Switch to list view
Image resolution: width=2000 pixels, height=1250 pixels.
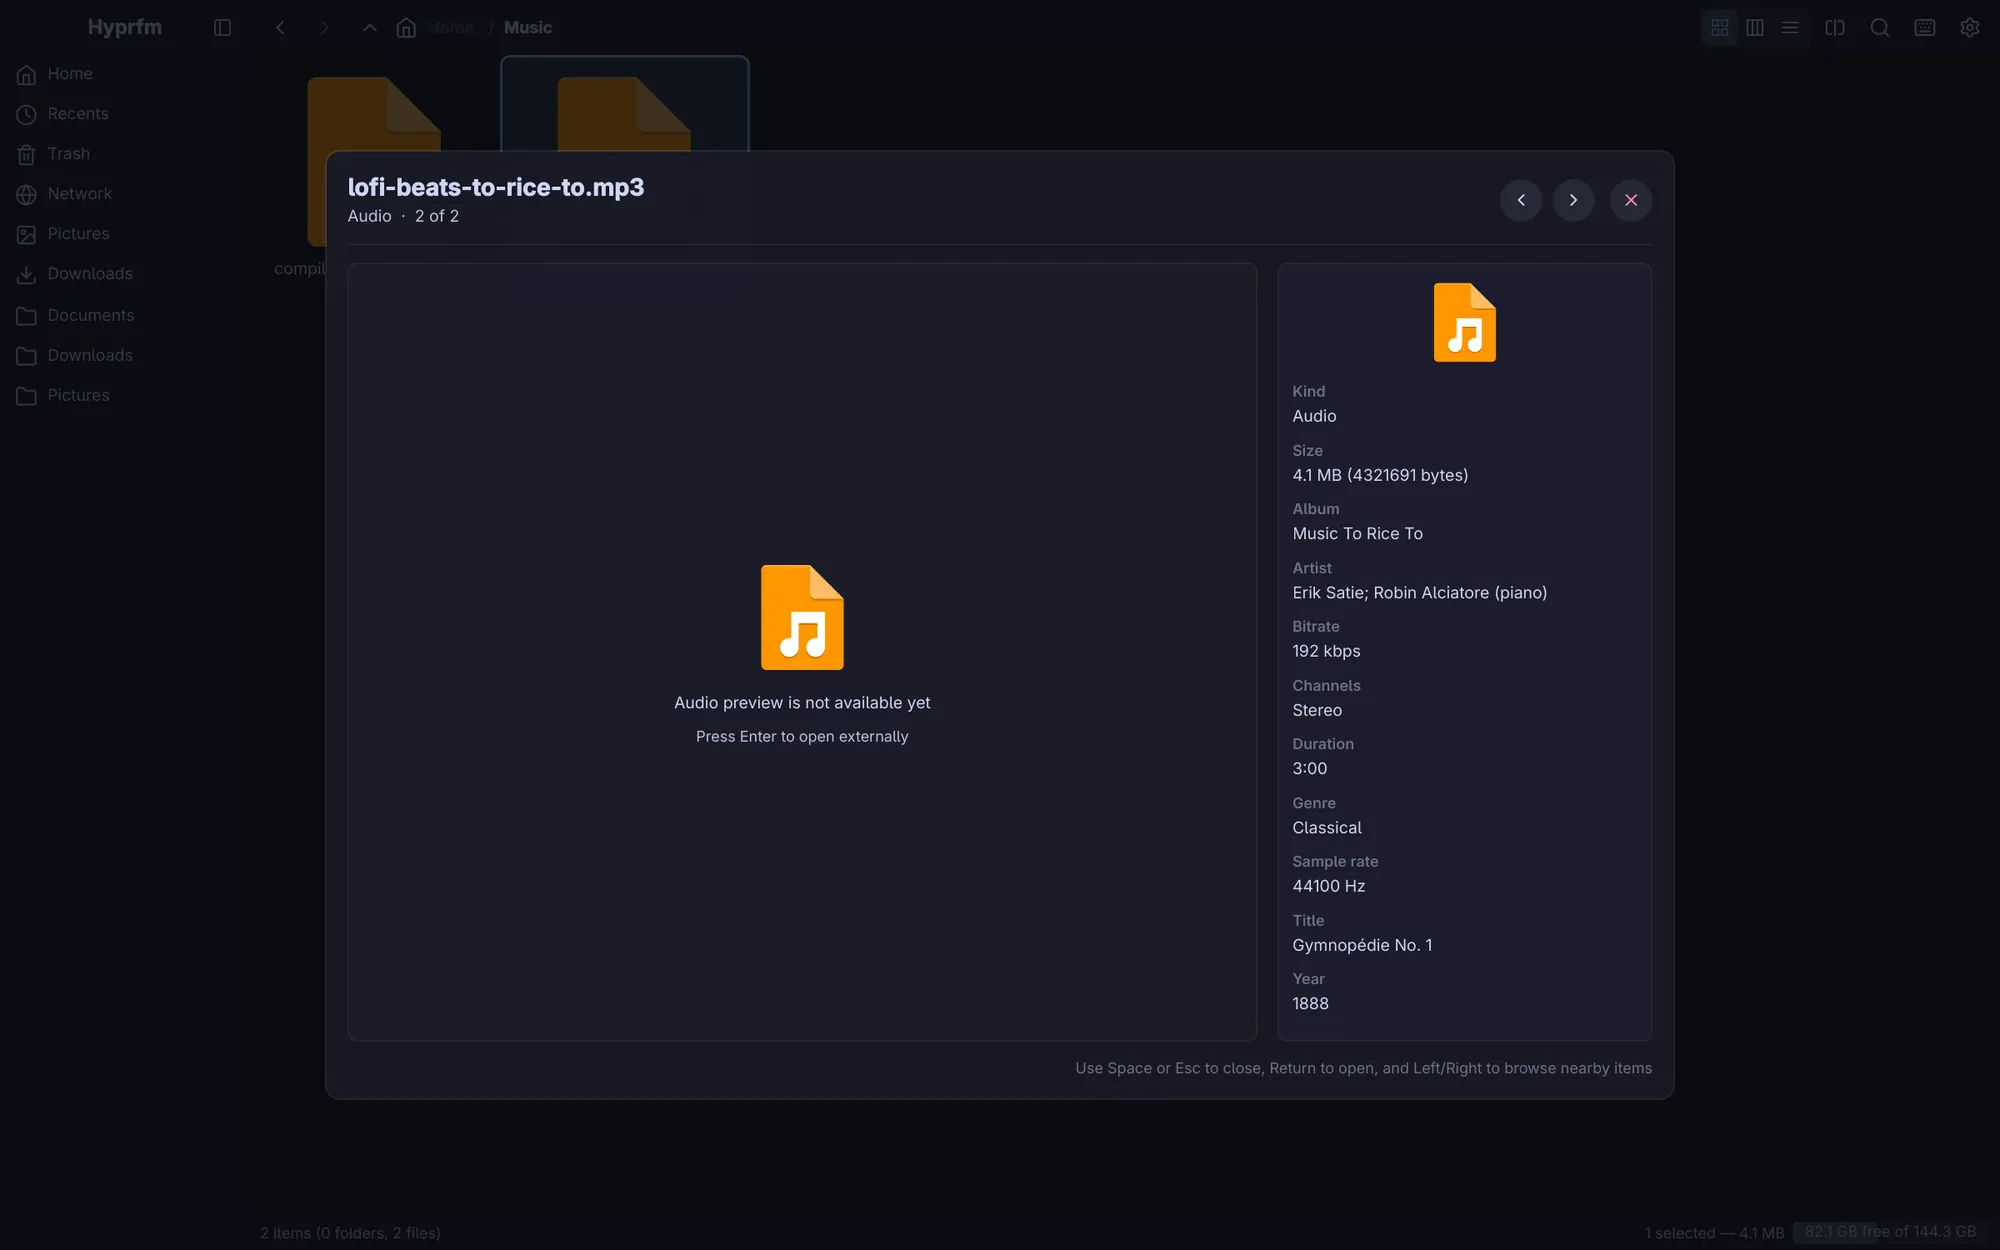(1789, 27)
